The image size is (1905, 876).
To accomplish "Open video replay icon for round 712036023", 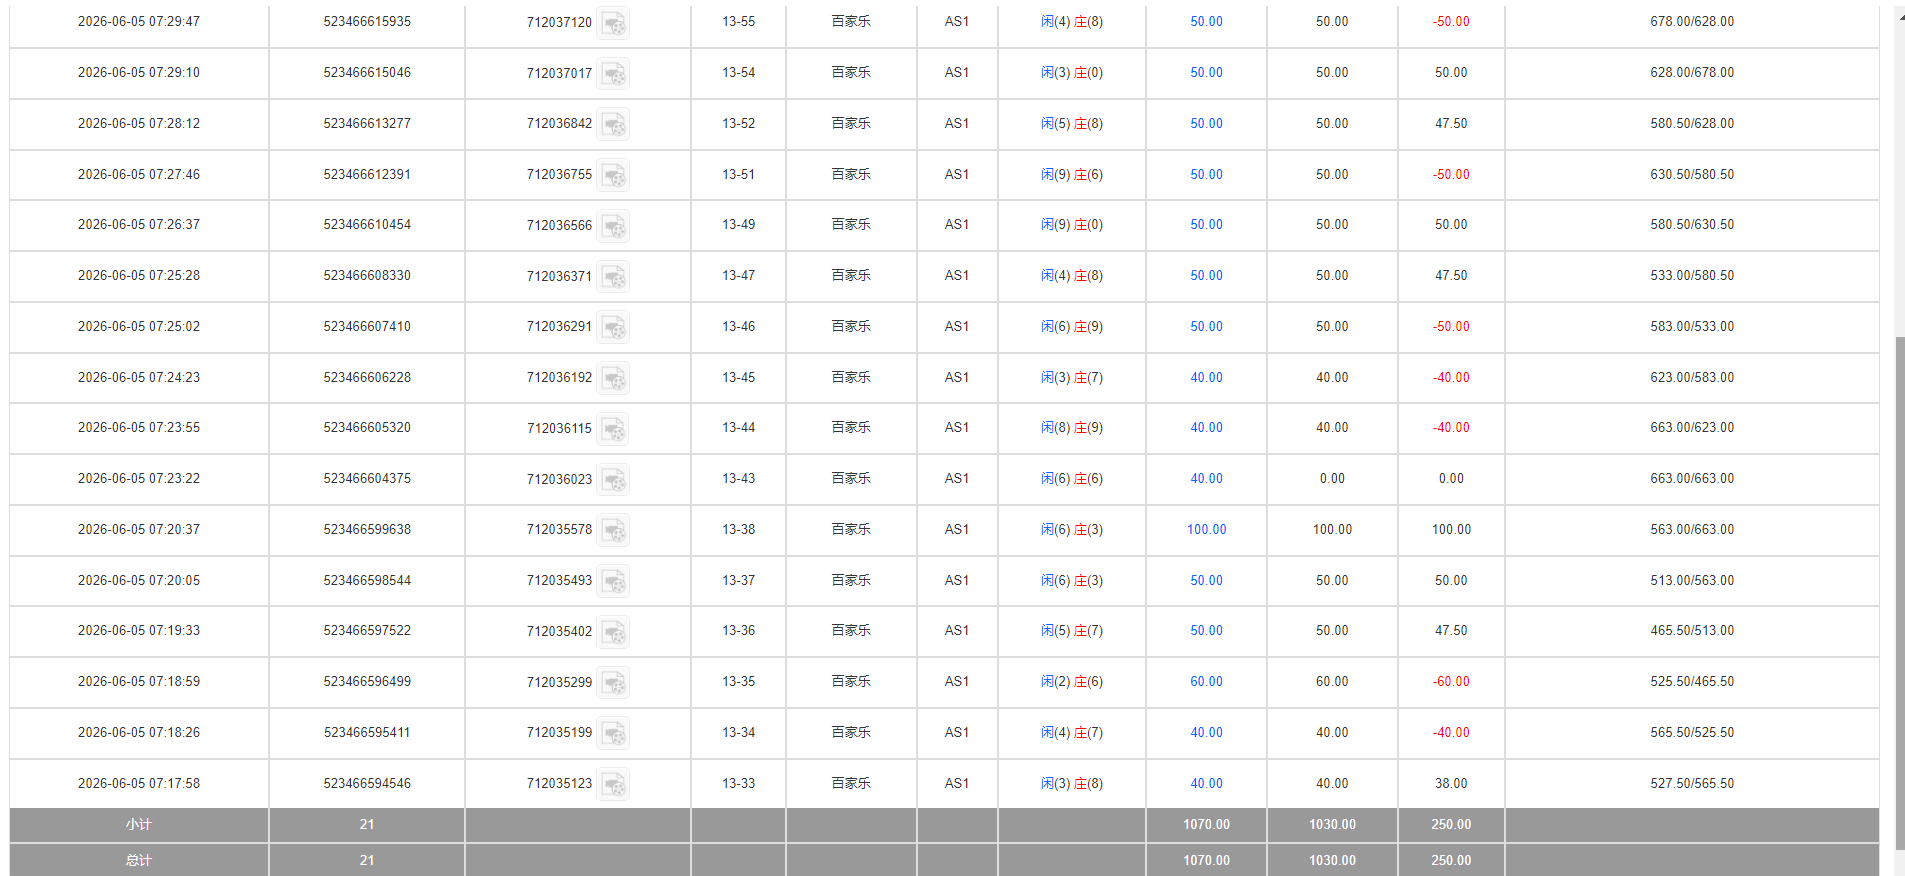I will click(613, 480).
